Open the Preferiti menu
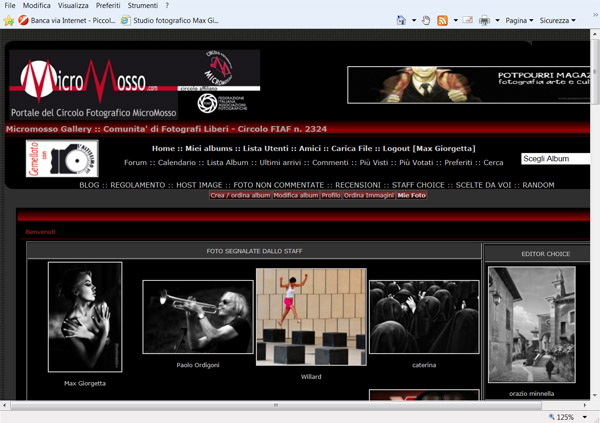 [108, 5]
